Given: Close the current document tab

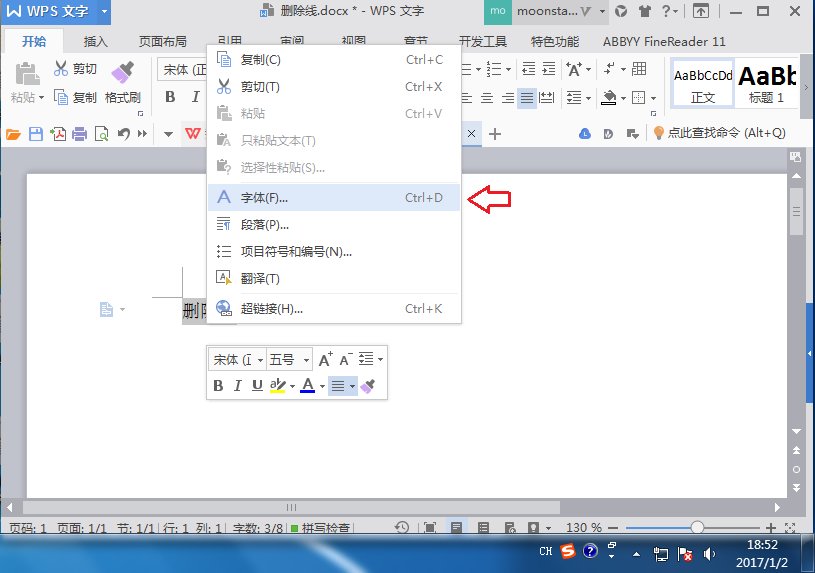Looking at the screenshot, I should (x=471, y=134).
